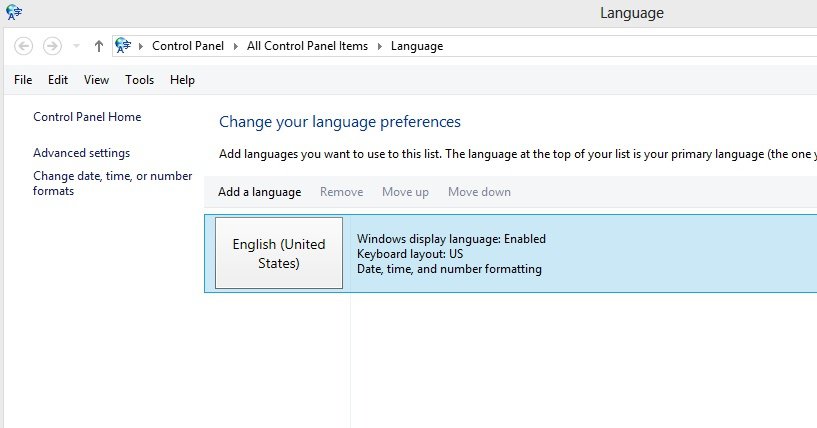
Task: Expand the chevron after Control Panel breadcrumb
Action: pyautogui.click(x=236, y=46)
